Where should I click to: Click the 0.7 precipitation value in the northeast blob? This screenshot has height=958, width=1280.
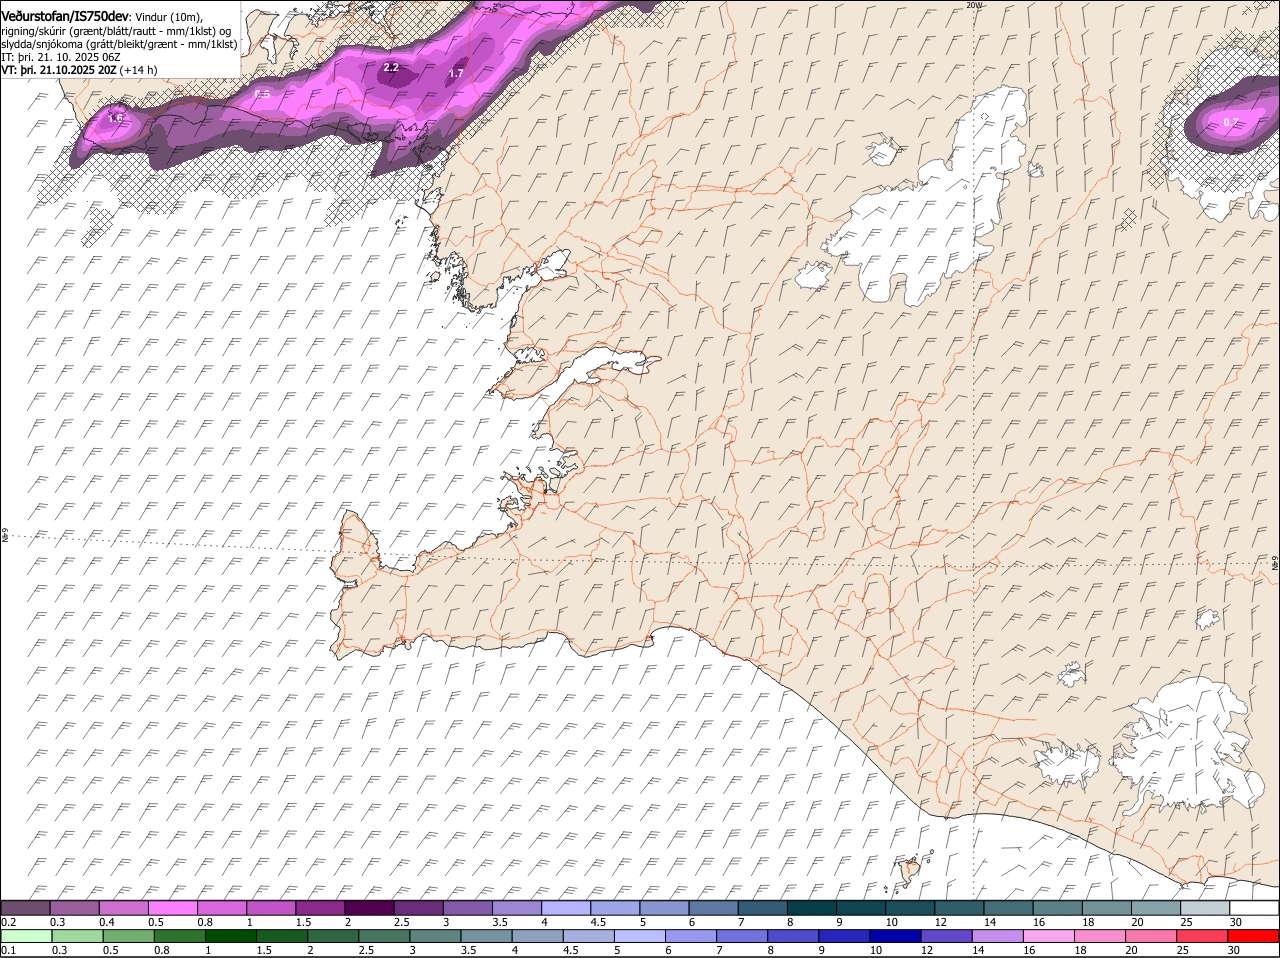(1231, 122)
